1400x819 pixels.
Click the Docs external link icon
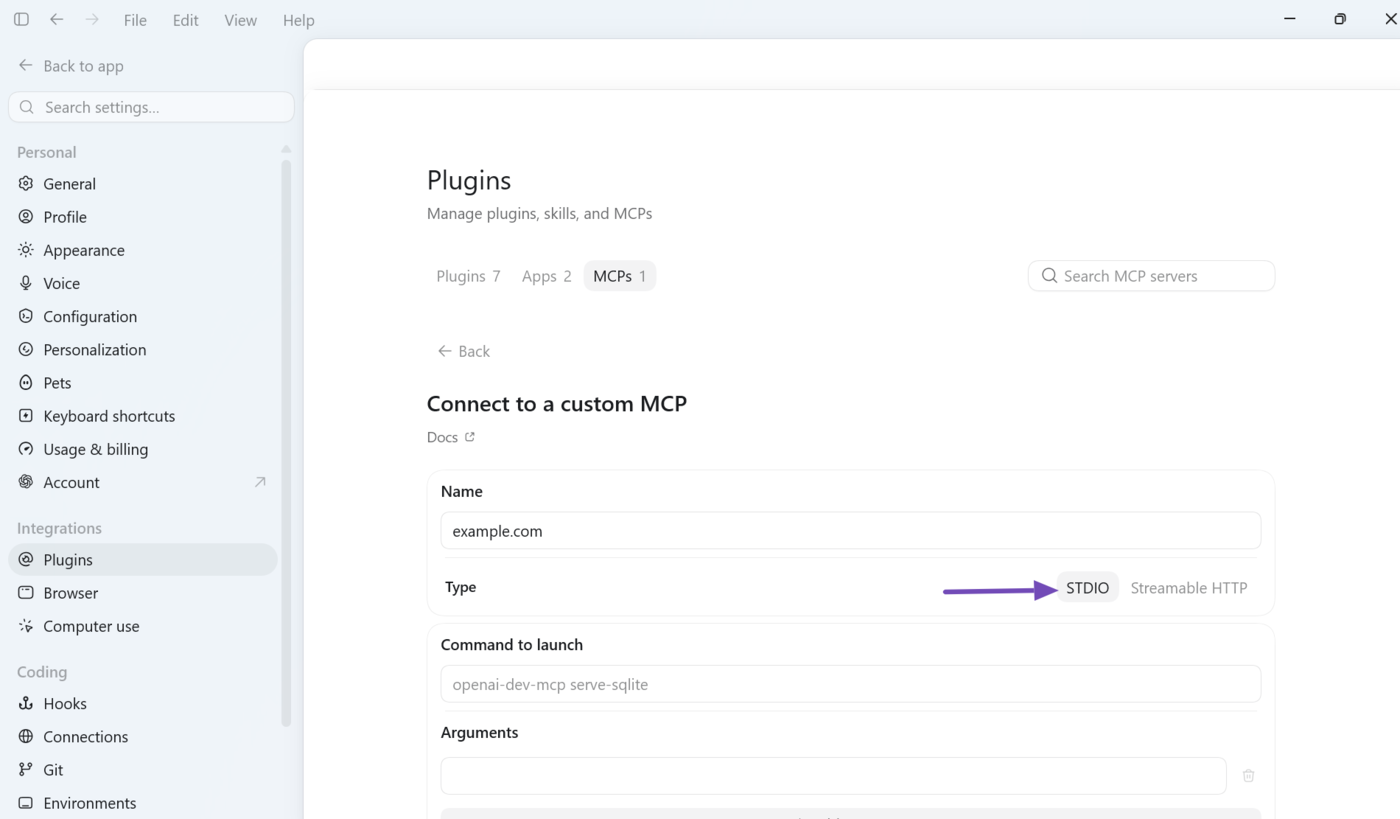pos(470,437)
